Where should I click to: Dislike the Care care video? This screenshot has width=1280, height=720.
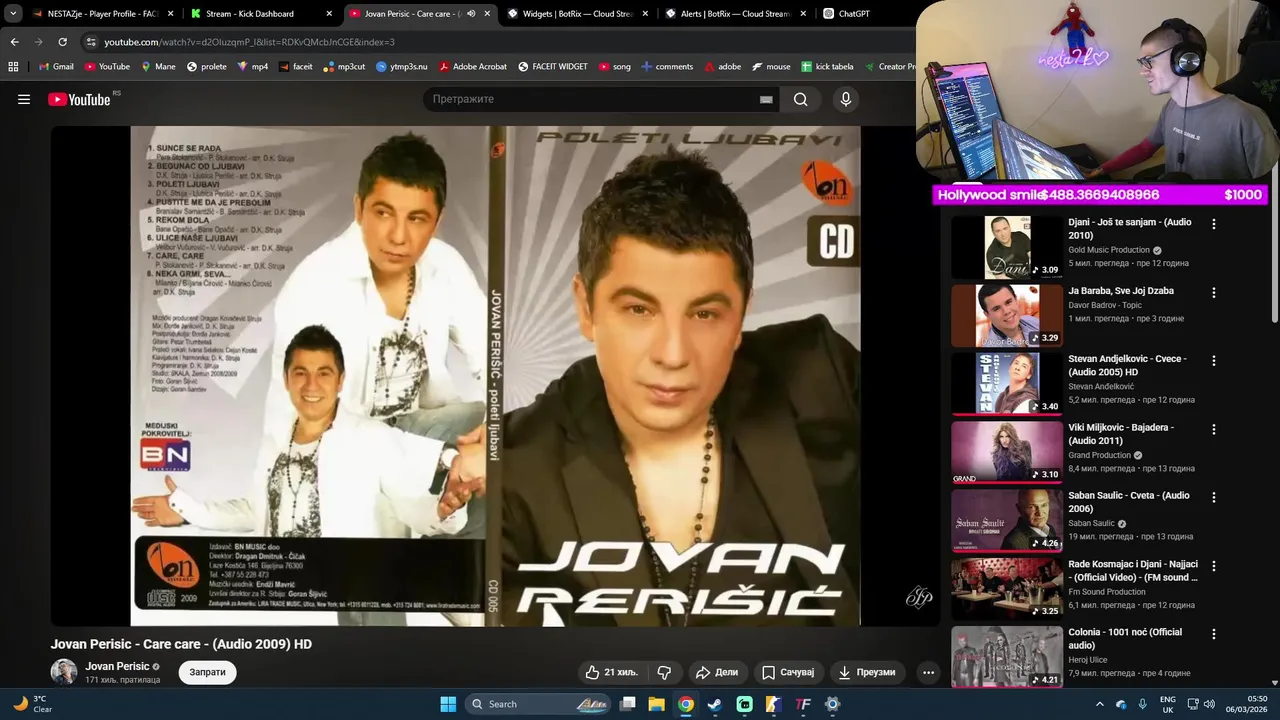coord(664,672)
